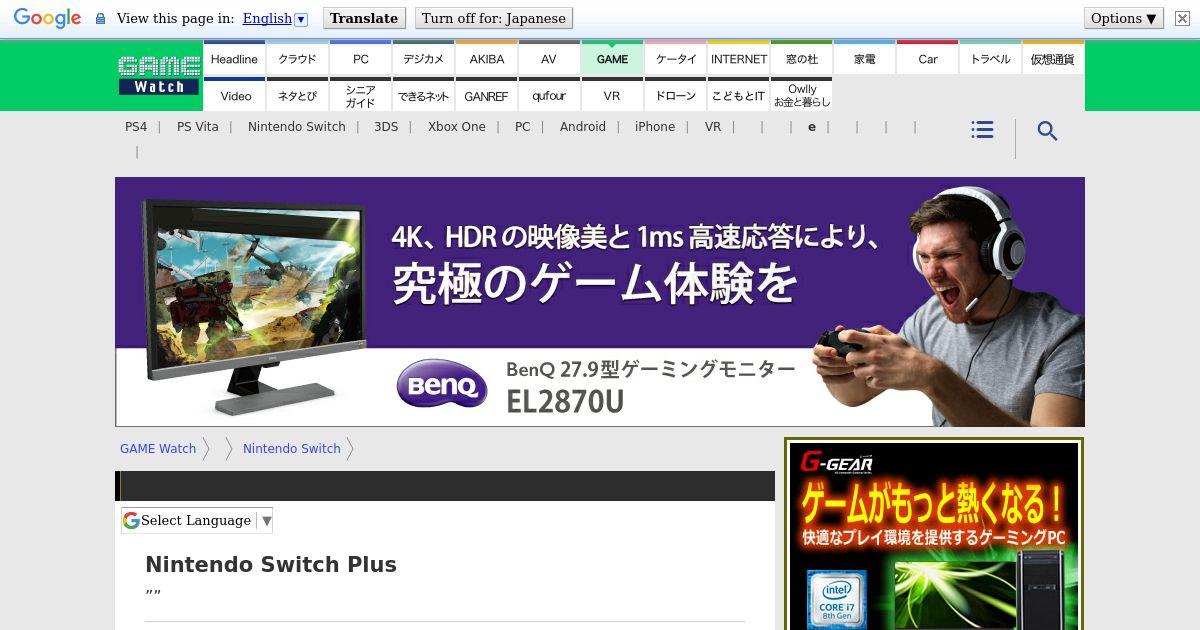
Task: Open the シニアガイド tab
Action: tap(360, 95)
